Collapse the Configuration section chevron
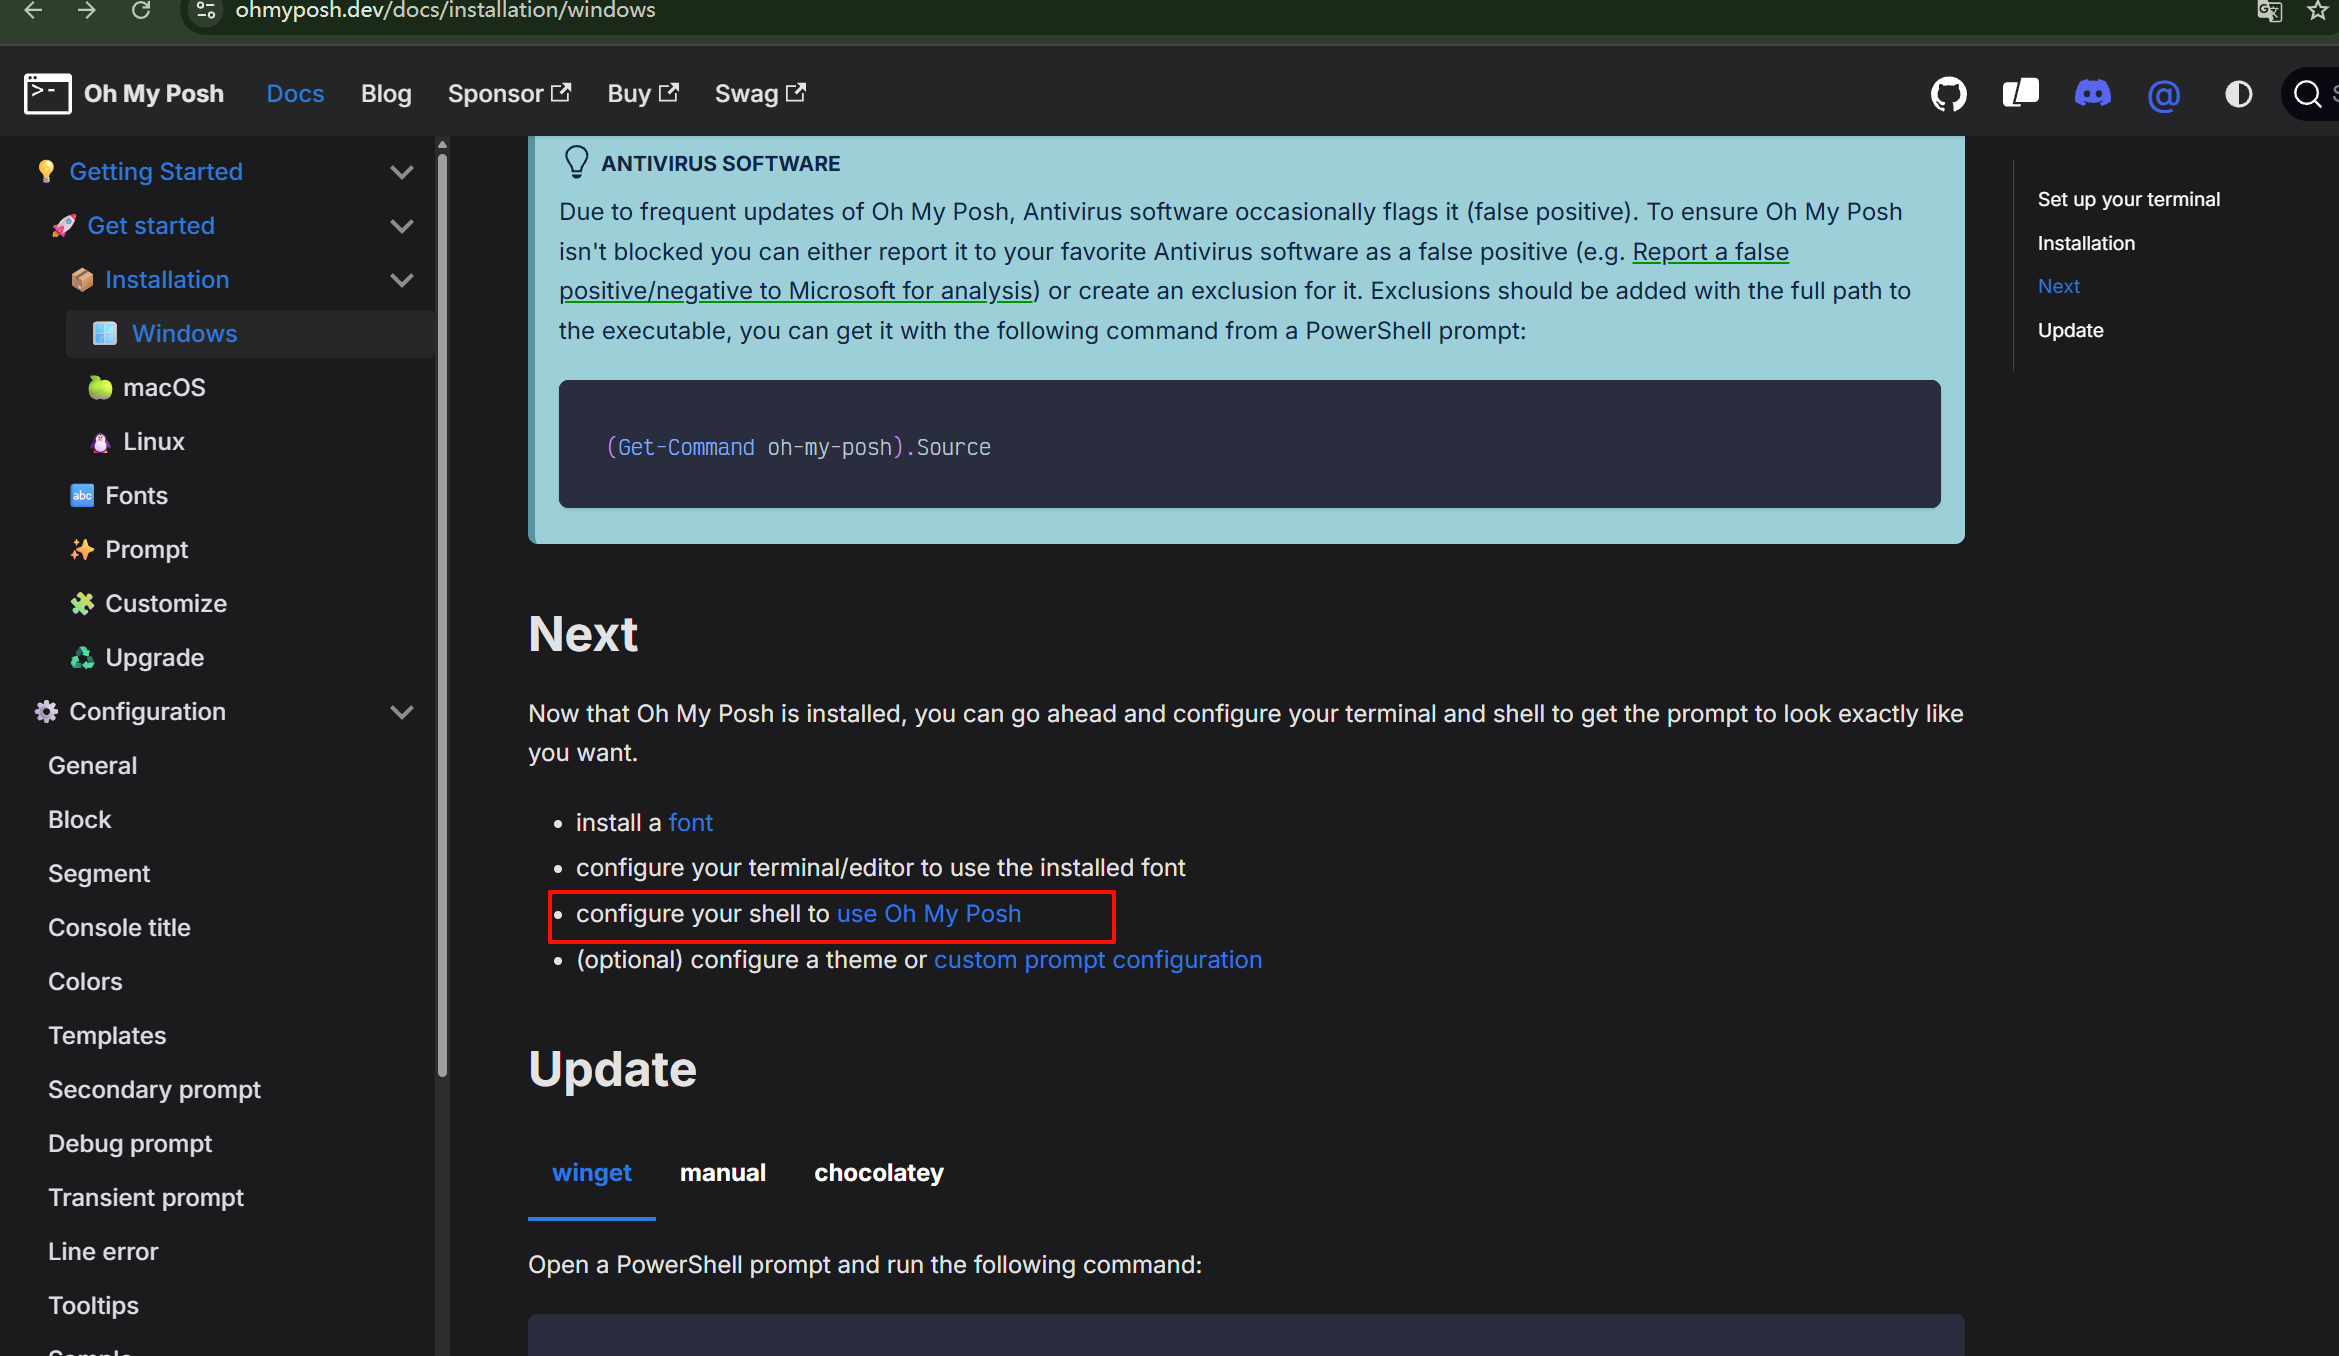Viewport: 2339px width, 1356px height. coord(401,712)
